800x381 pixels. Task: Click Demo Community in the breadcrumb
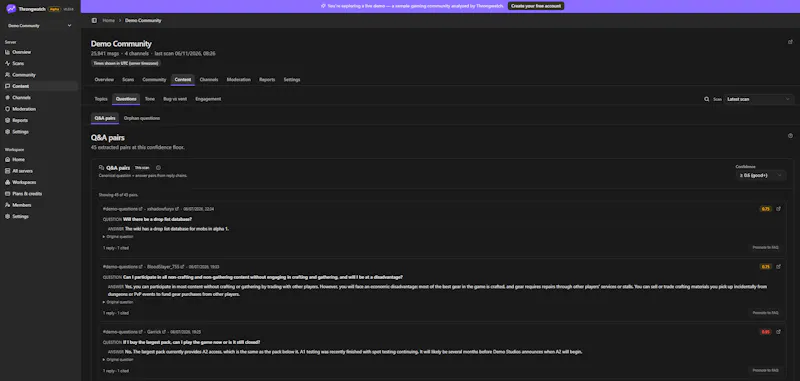(x=143, y=20)
